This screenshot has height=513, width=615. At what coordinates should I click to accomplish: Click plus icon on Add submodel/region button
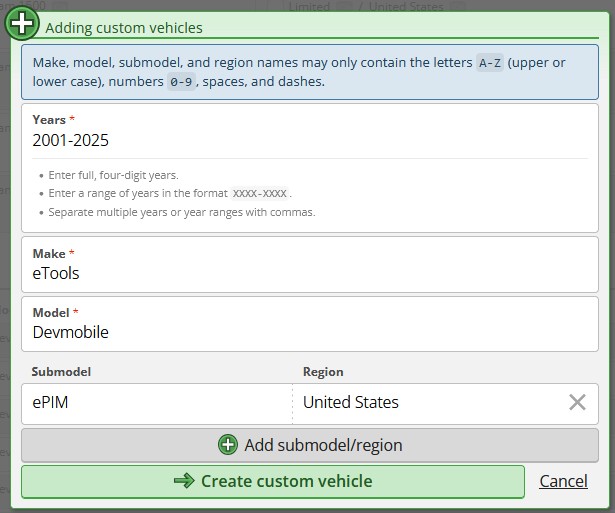(228, 445)
